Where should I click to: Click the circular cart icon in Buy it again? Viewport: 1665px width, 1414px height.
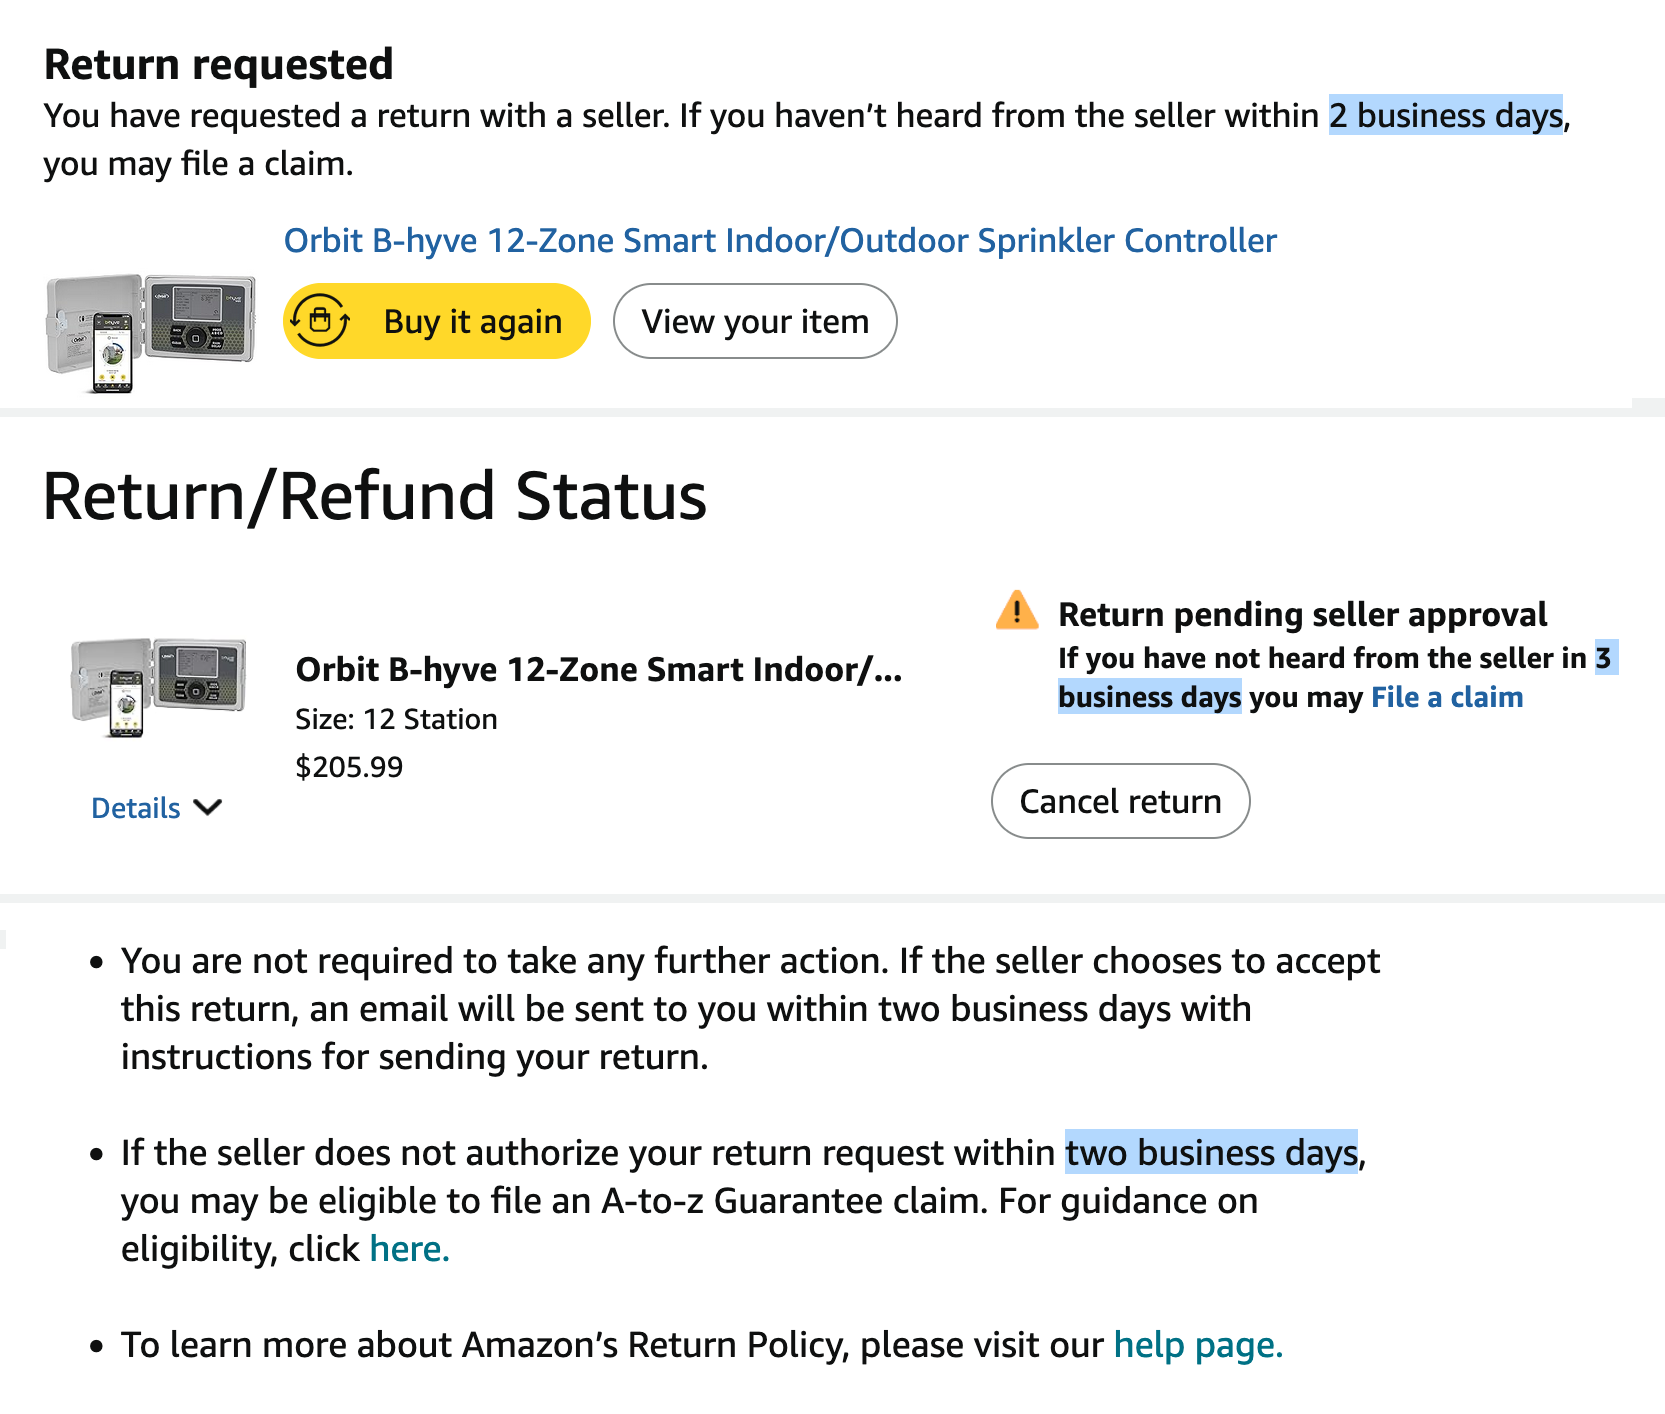(x=320, y=321)
